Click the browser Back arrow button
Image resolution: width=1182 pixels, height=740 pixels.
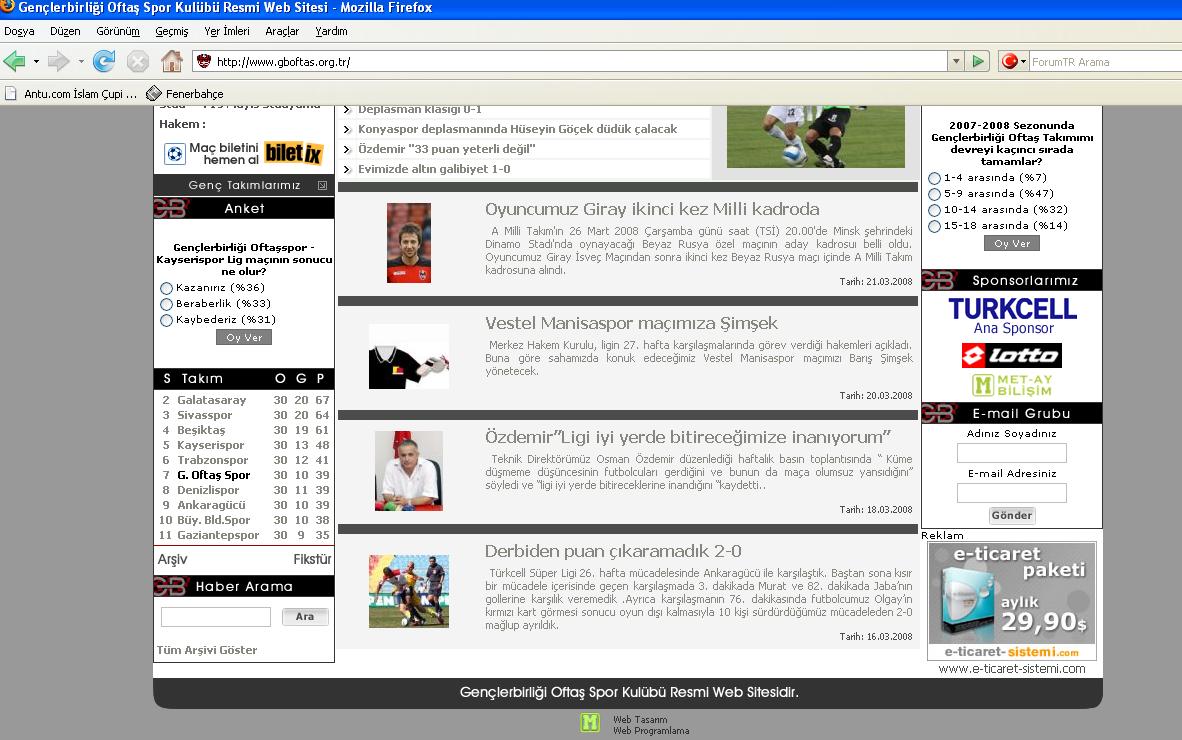click(x=15, y=61)
